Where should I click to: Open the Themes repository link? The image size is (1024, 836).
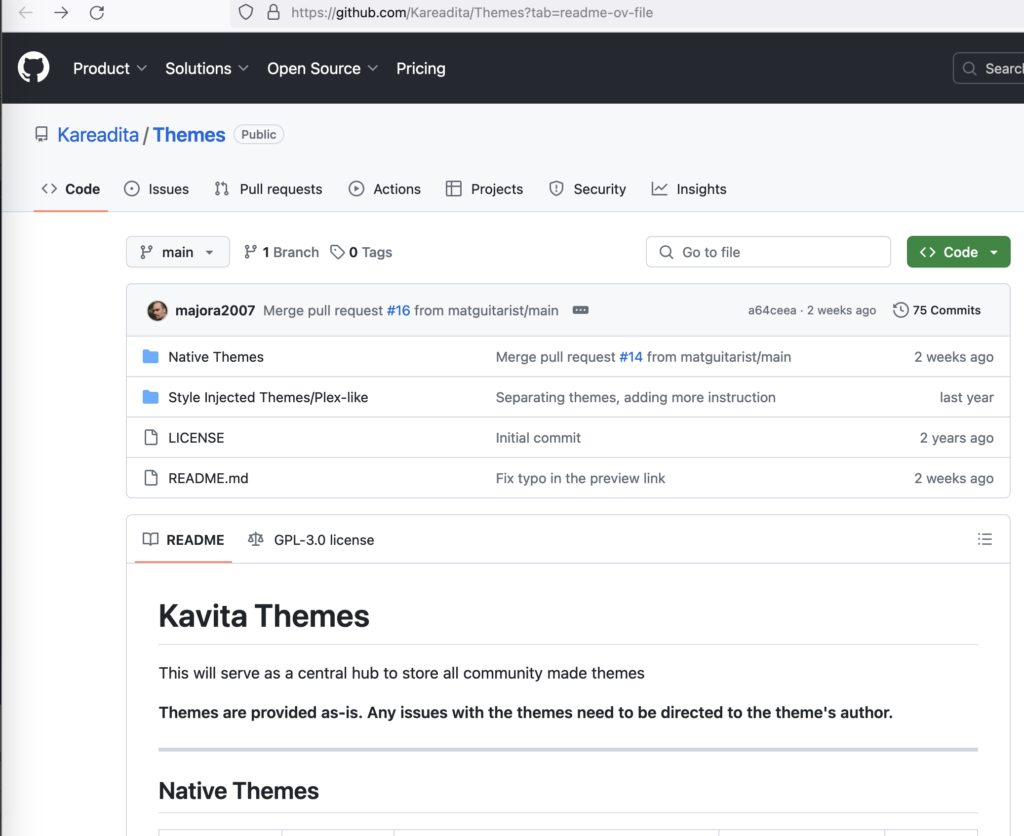pos(189,135)
